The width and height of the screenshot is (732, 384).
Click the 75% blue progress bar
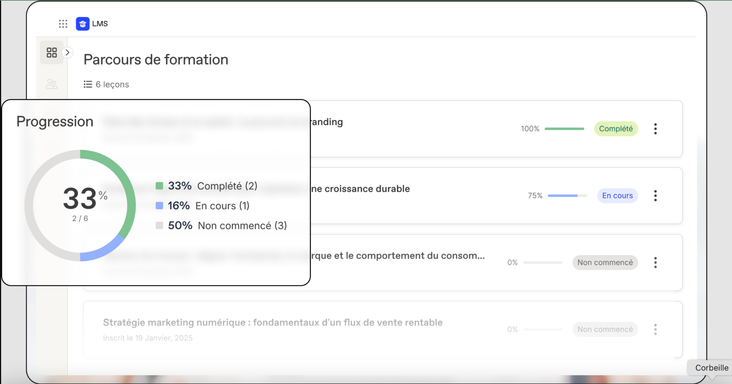pyautogui.click(x=567, y=195)
